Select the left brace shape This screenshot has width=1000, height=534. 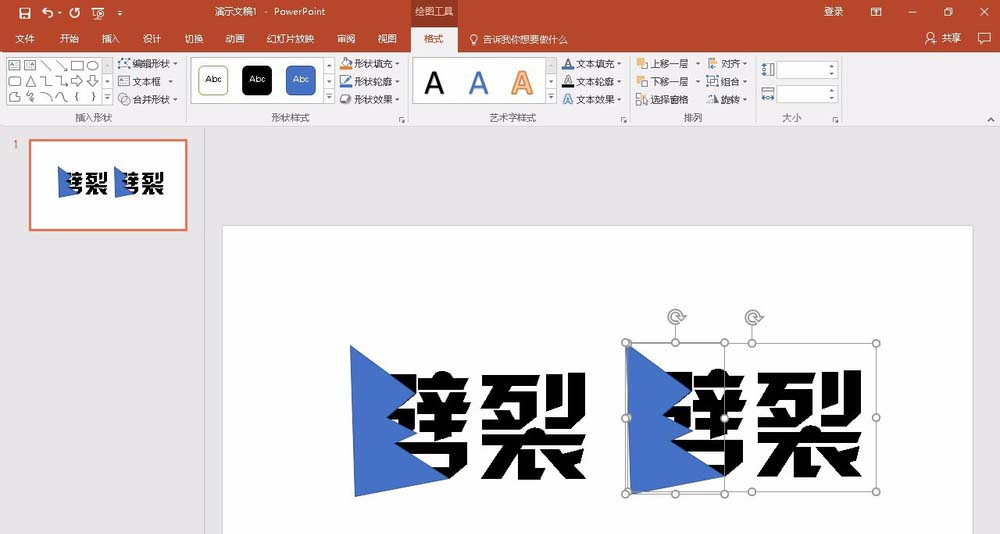(77, 97)
